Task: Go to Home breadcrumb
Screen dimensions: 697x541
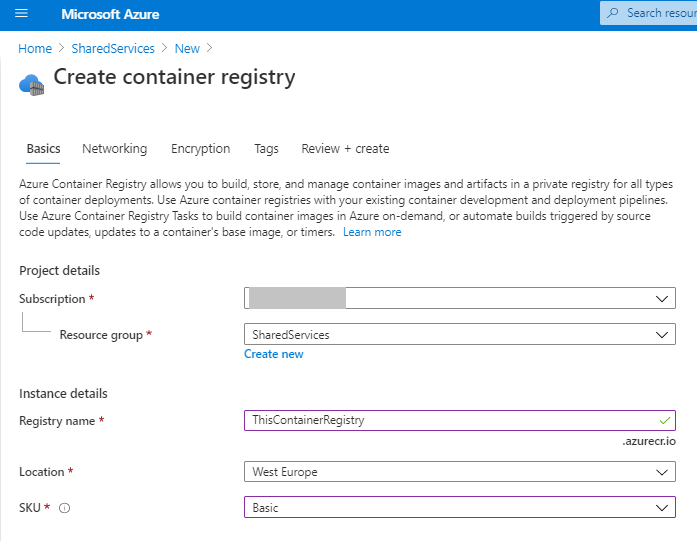Action: pos(35,48)
